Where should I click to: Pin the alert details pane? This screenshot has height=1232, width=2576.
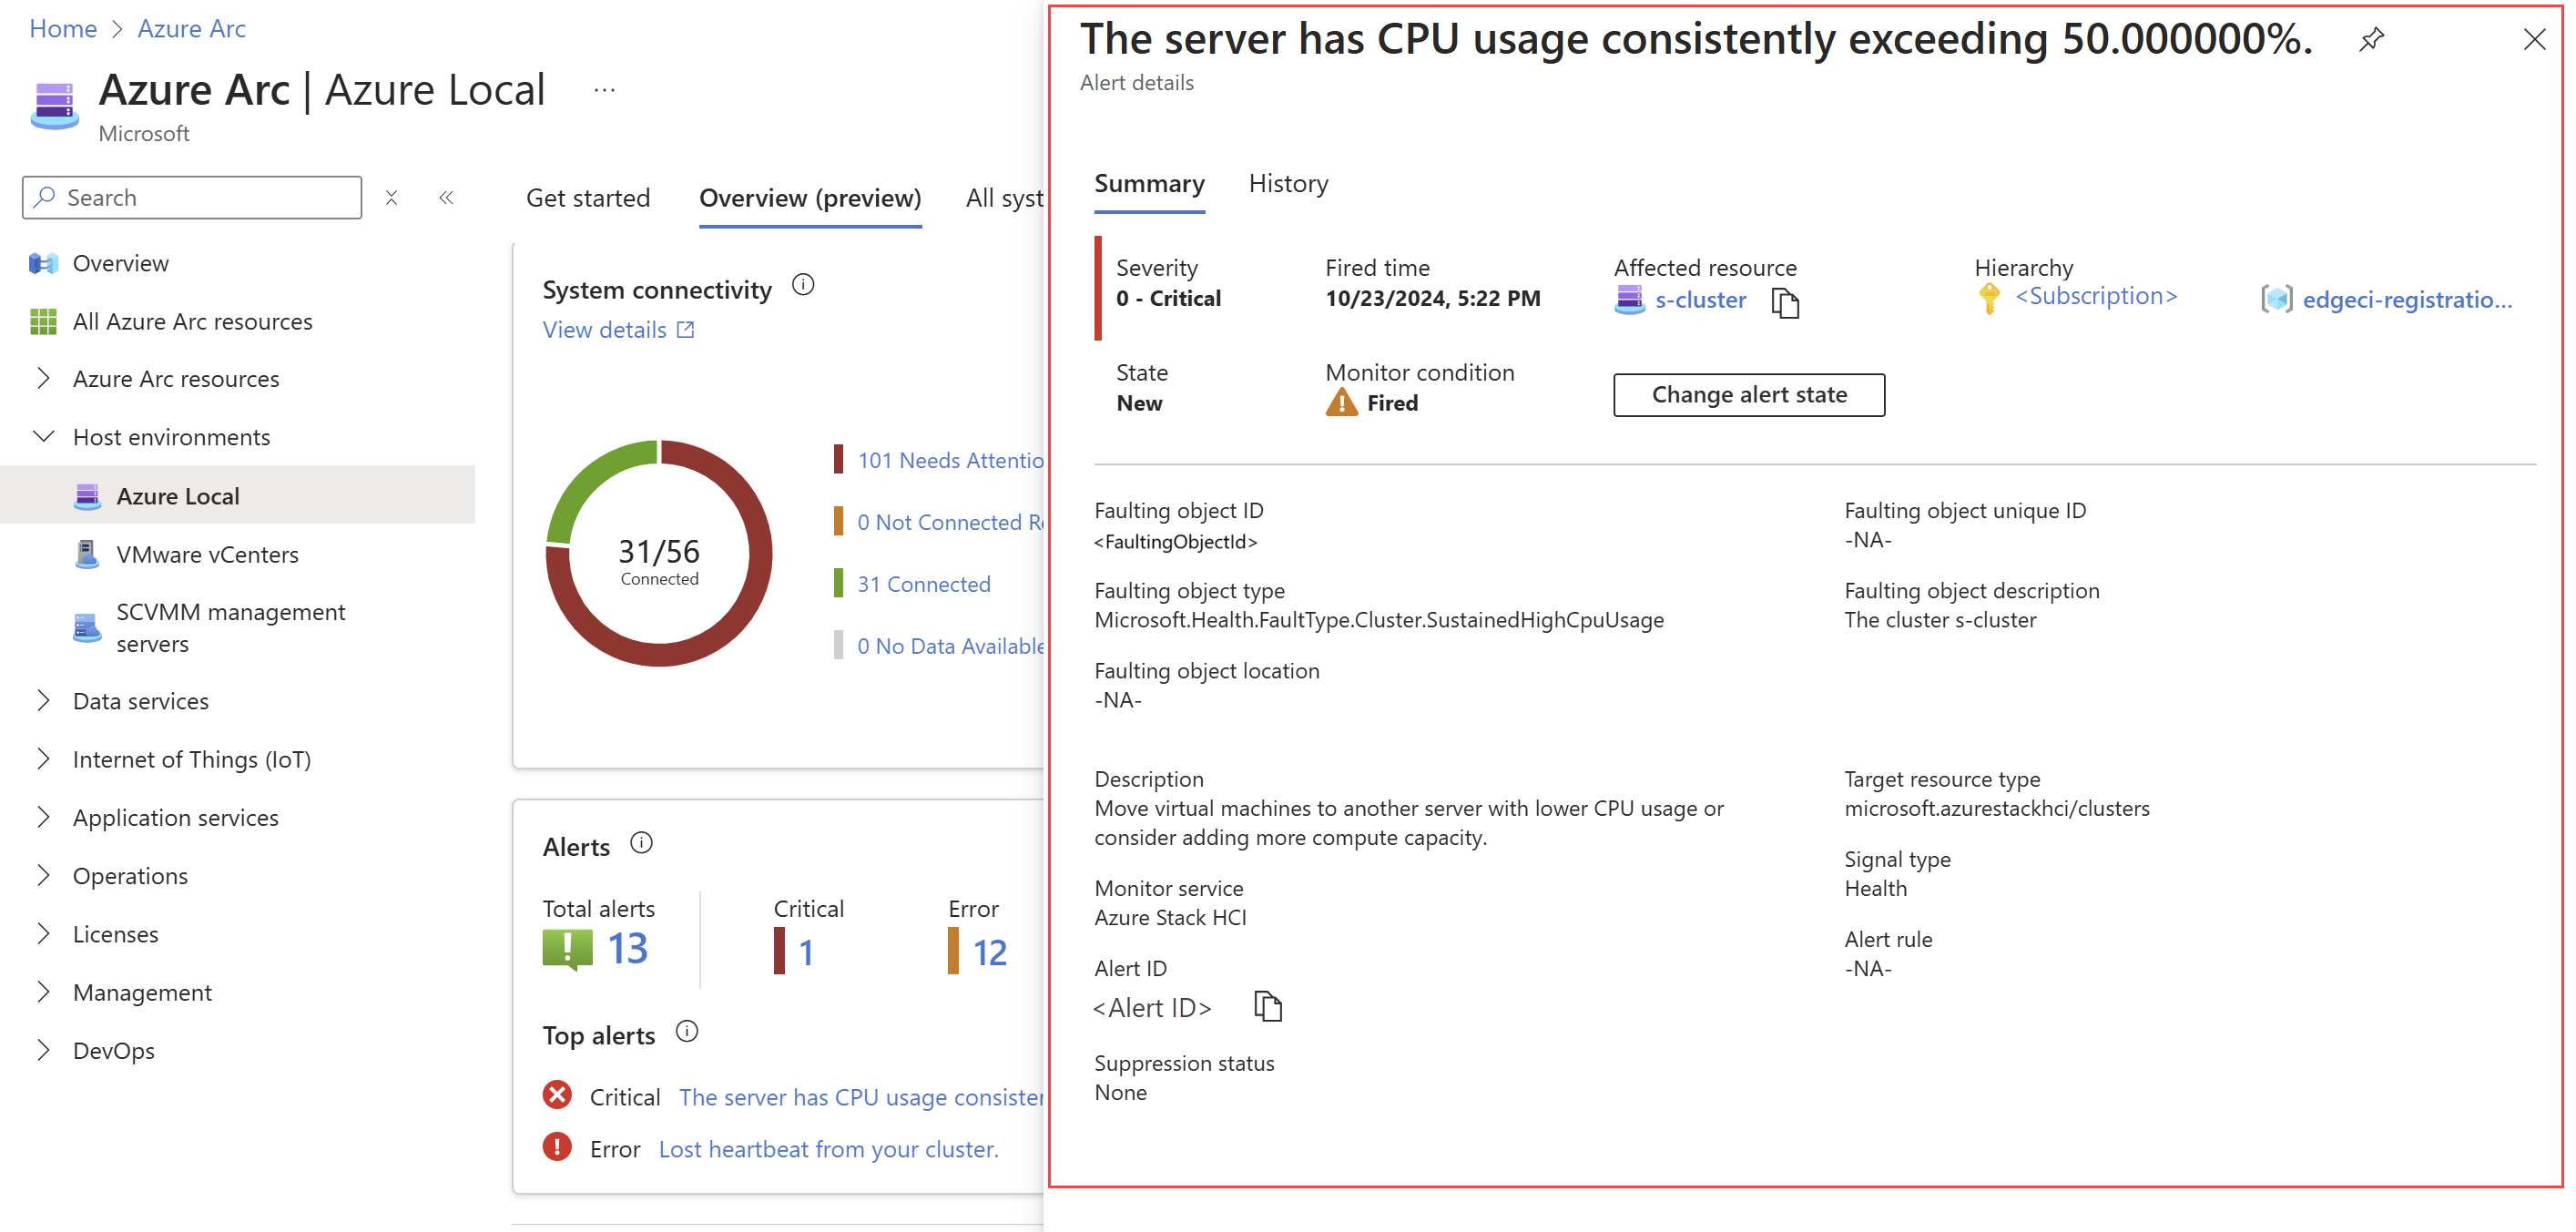pos(2371,40)
